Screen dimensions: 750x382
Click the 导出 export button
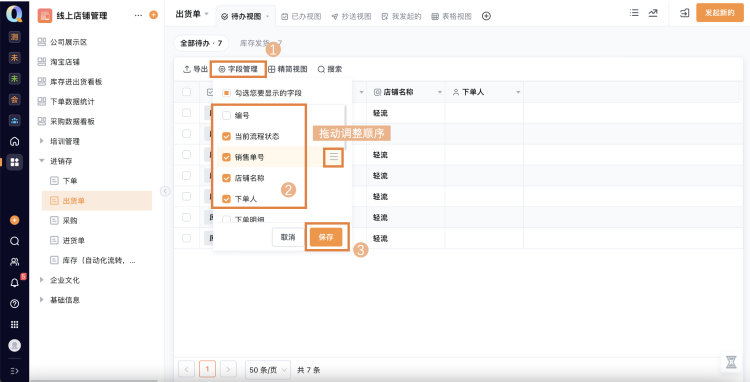click(x=195, y=69)
